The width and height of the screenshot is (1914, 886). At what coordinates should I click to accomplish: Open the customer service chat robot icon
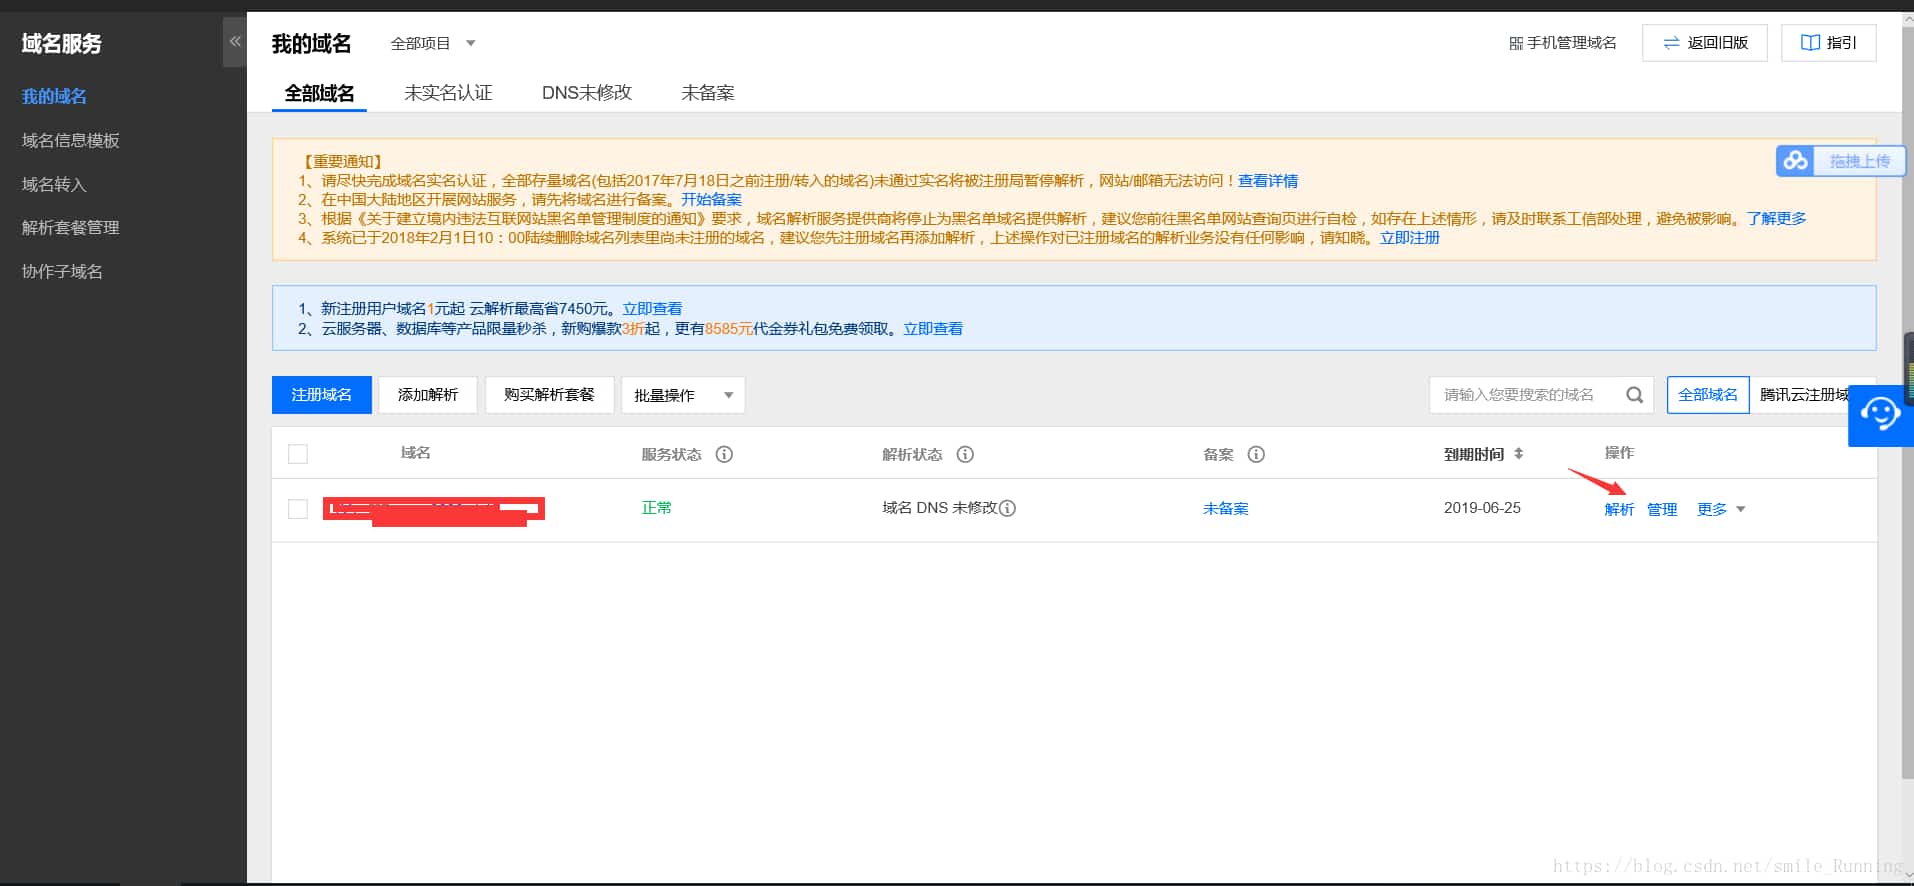coord(1880,414)
